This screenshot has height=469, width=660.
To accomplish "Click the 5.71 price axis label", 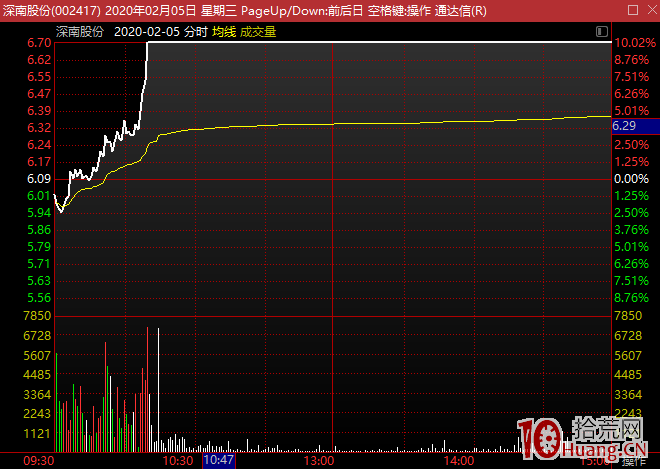I will click(39, 264).
